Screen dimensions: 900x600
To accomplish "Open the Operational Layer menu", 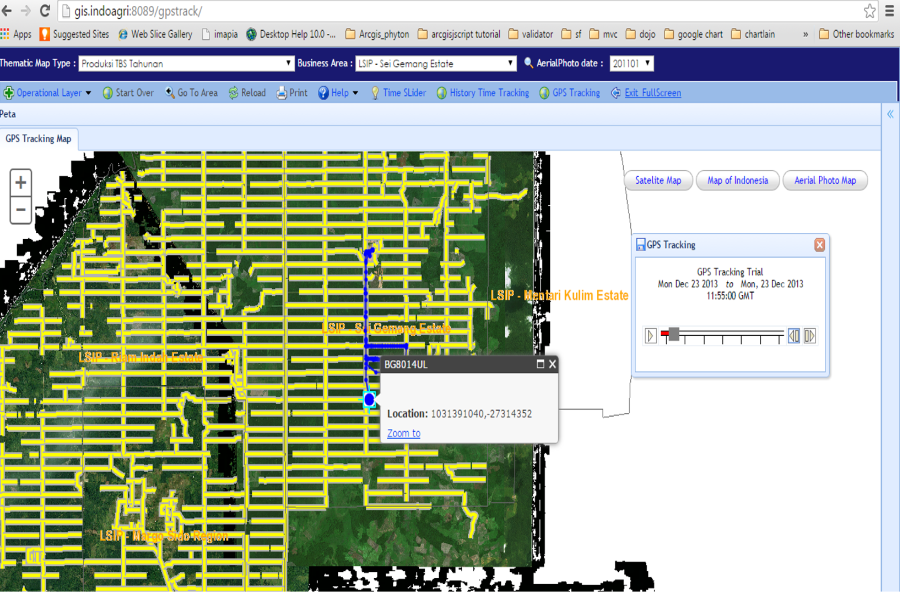I will point(48,93).
